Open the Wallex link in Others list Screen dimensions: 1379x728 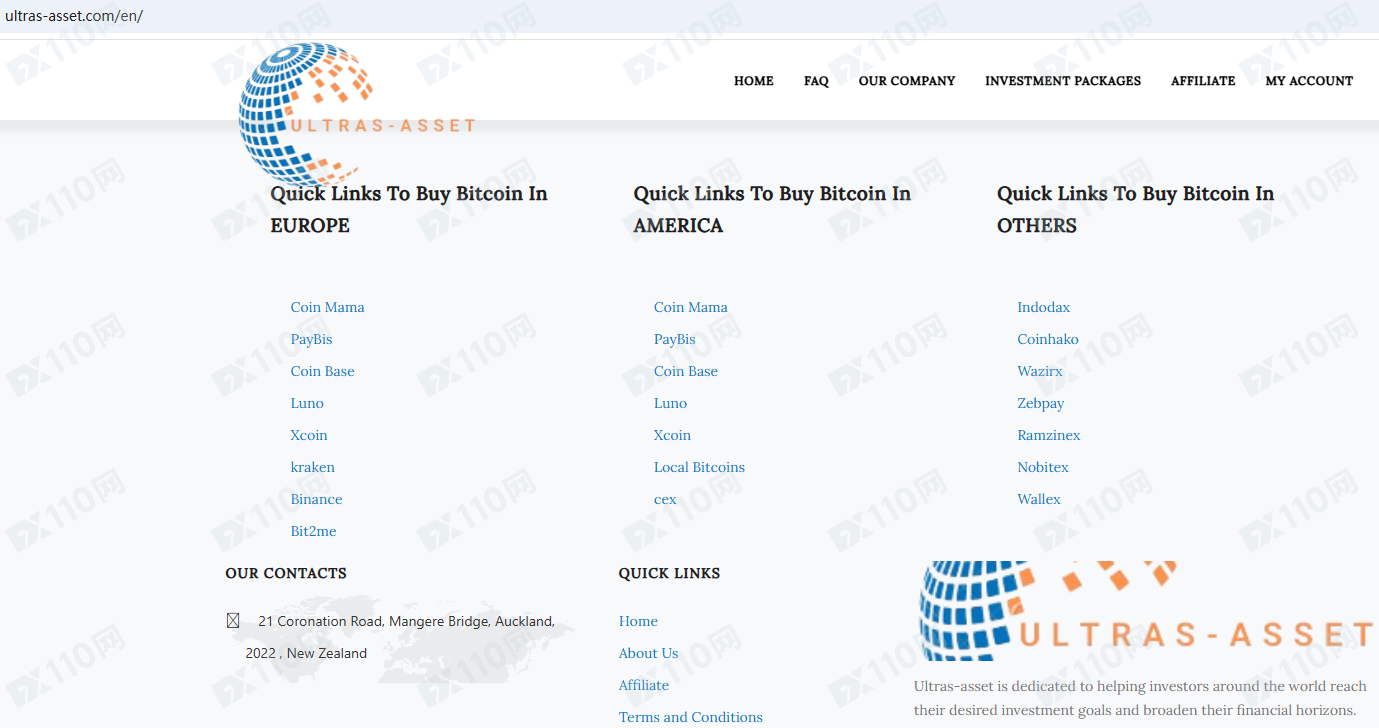click(x=1038, y=499)
